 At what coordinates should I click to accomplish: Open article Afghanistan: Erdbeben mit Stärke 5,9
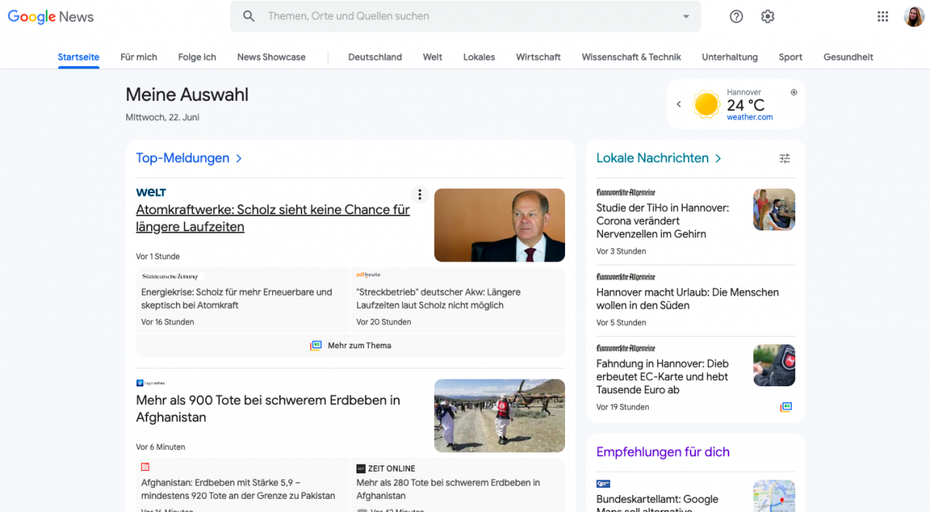coord(238,489)
